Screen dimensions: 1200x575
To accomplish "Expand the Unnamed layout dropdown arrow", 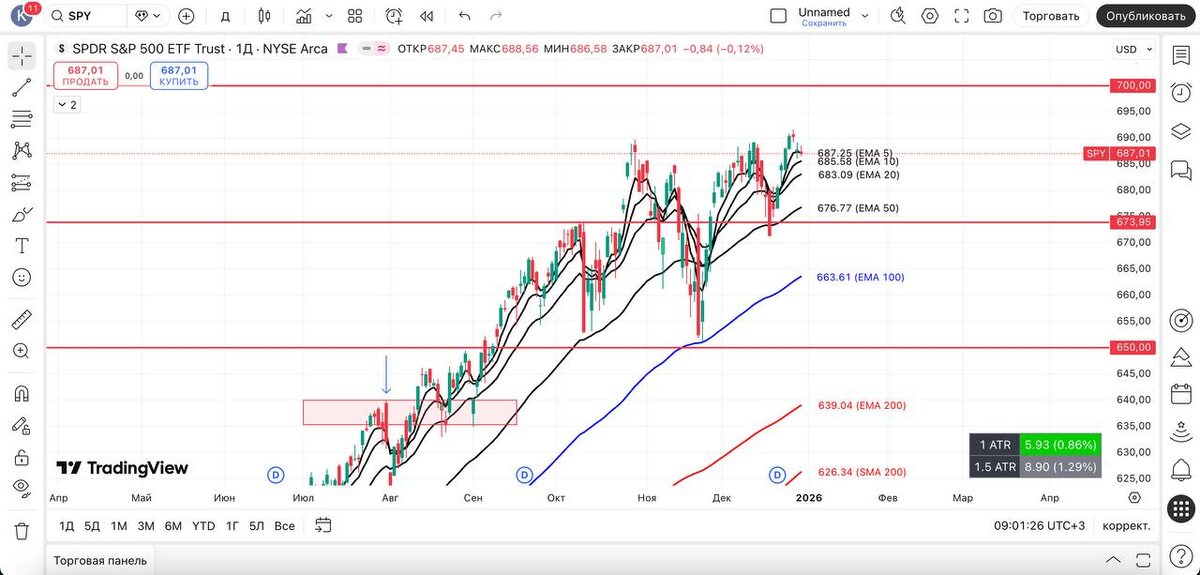I will [865, 16].
